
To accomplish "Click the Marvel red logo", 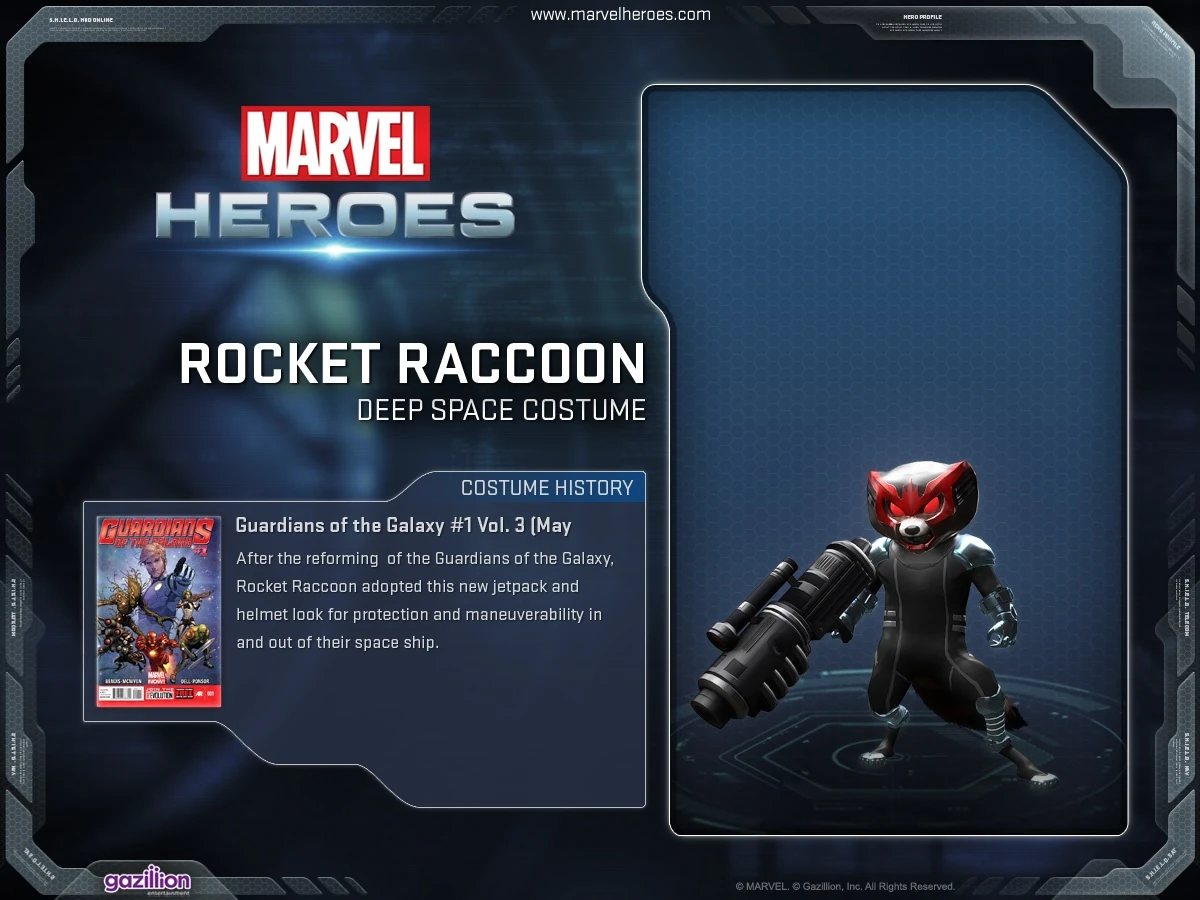I will click(335, 144).
